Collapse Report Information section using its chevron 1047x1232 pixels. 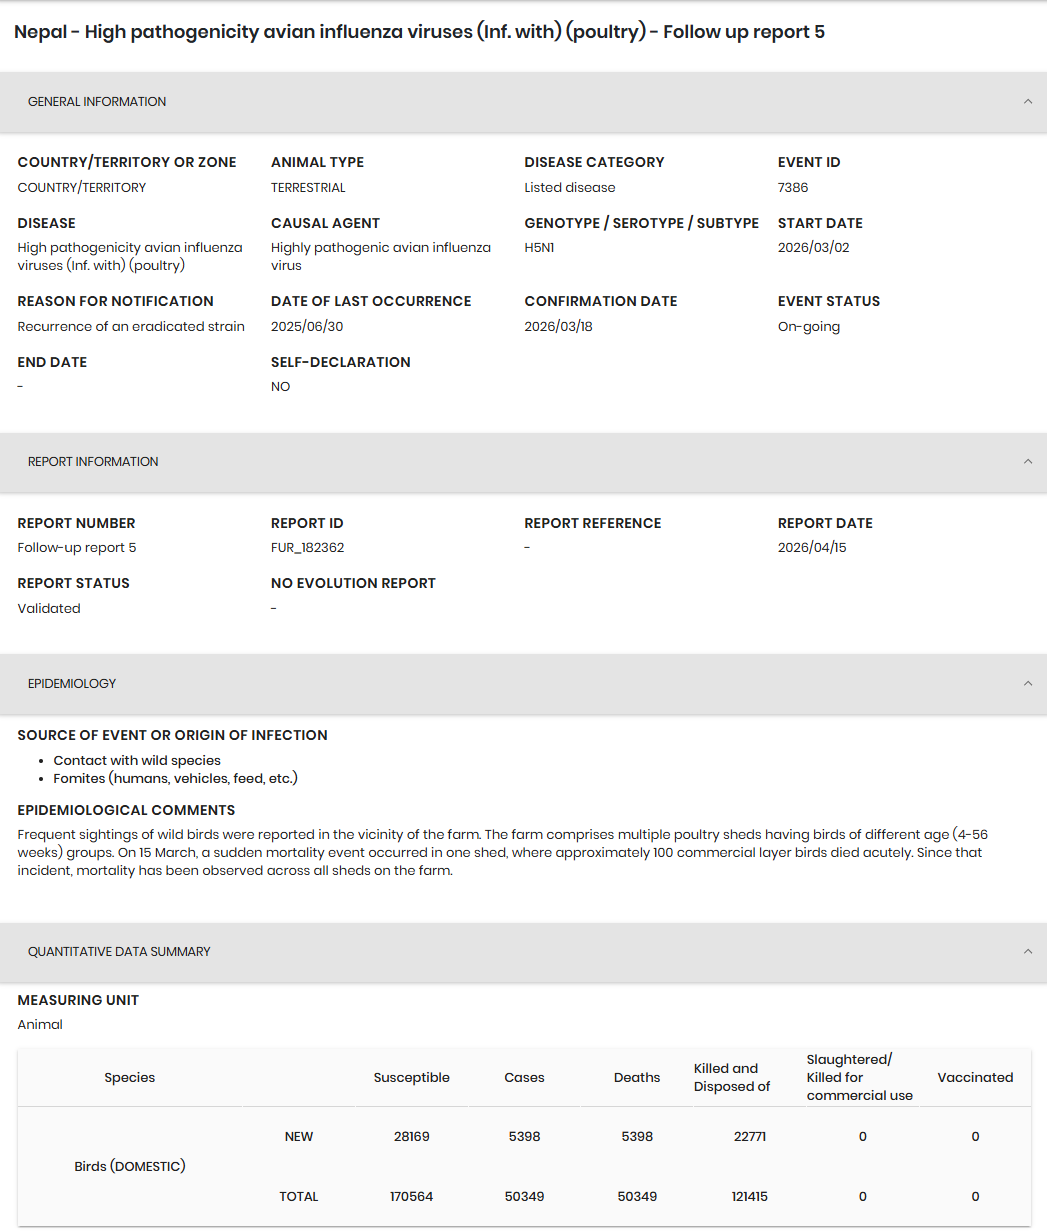pos(1028,461)
